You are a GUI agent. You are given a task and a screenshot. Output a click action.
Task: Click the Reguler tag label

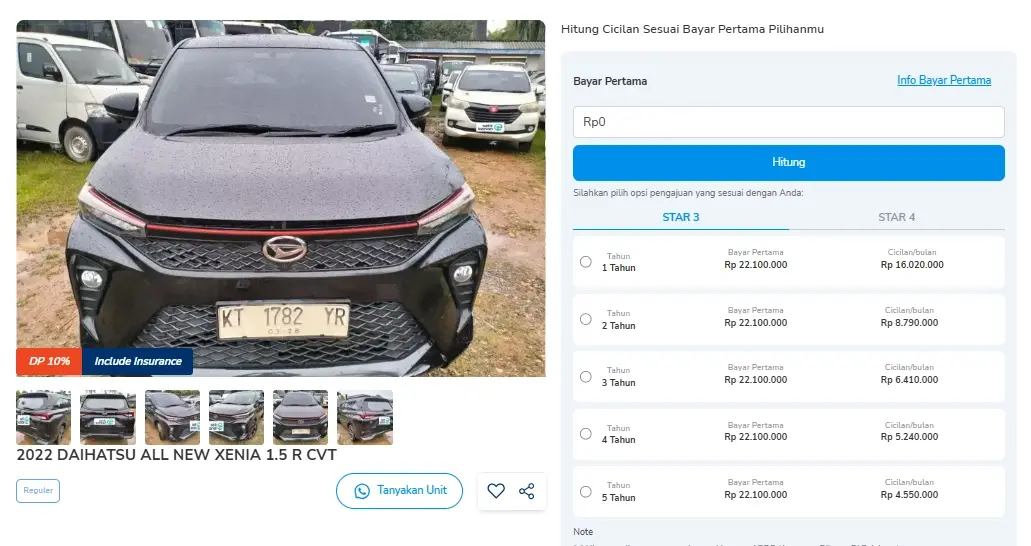pos(38,491)
